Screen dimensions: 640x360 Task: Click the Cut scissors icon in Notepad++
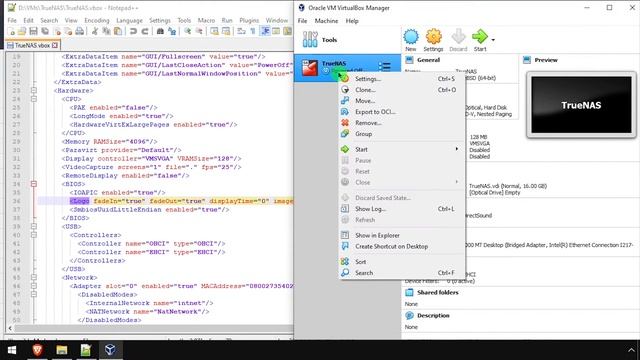pyautogui.click(x=95, y=31)
